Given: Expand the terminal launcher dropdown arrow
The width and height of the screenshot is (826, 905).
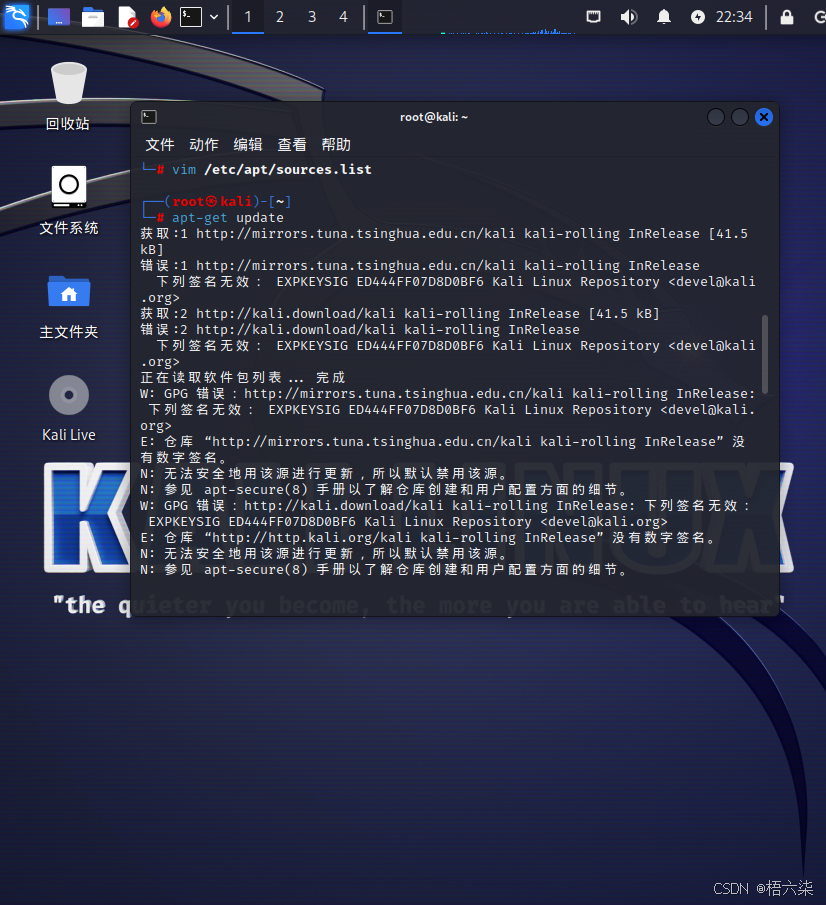Looking at the screenshot, I should tap(214, 17).
